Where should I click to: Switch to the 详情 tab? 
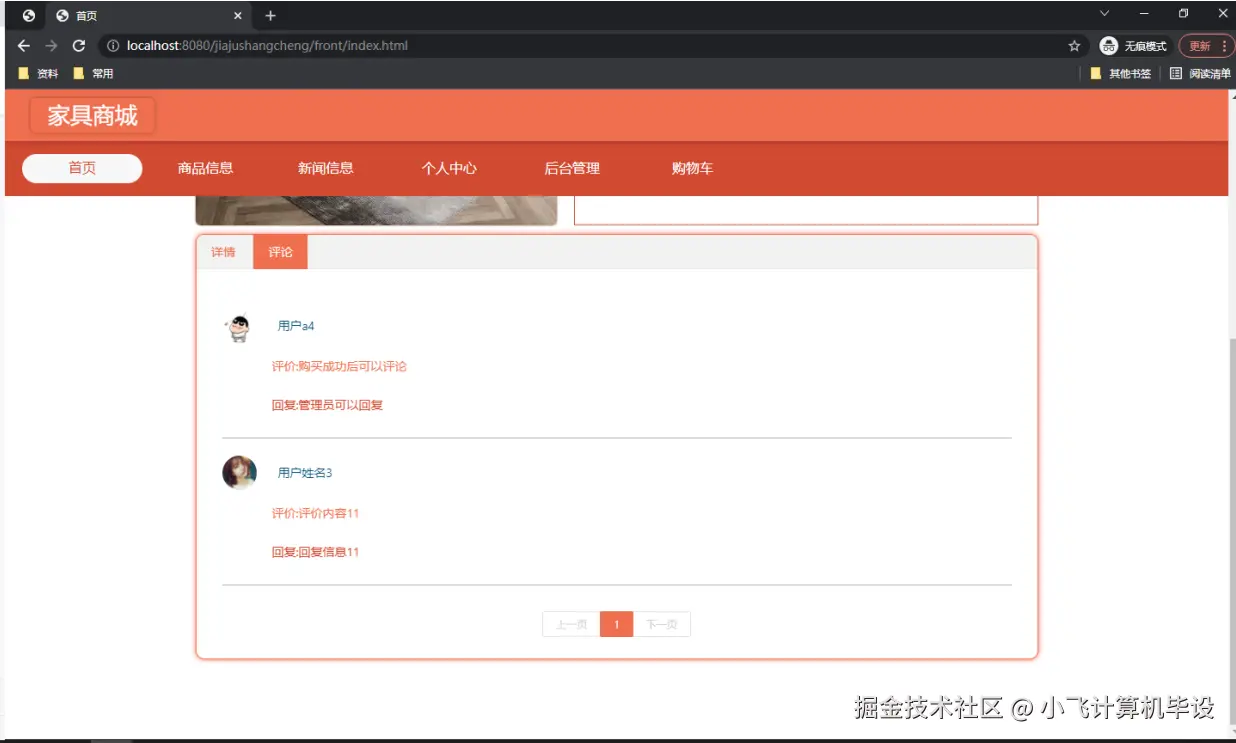tap(223, 252)
